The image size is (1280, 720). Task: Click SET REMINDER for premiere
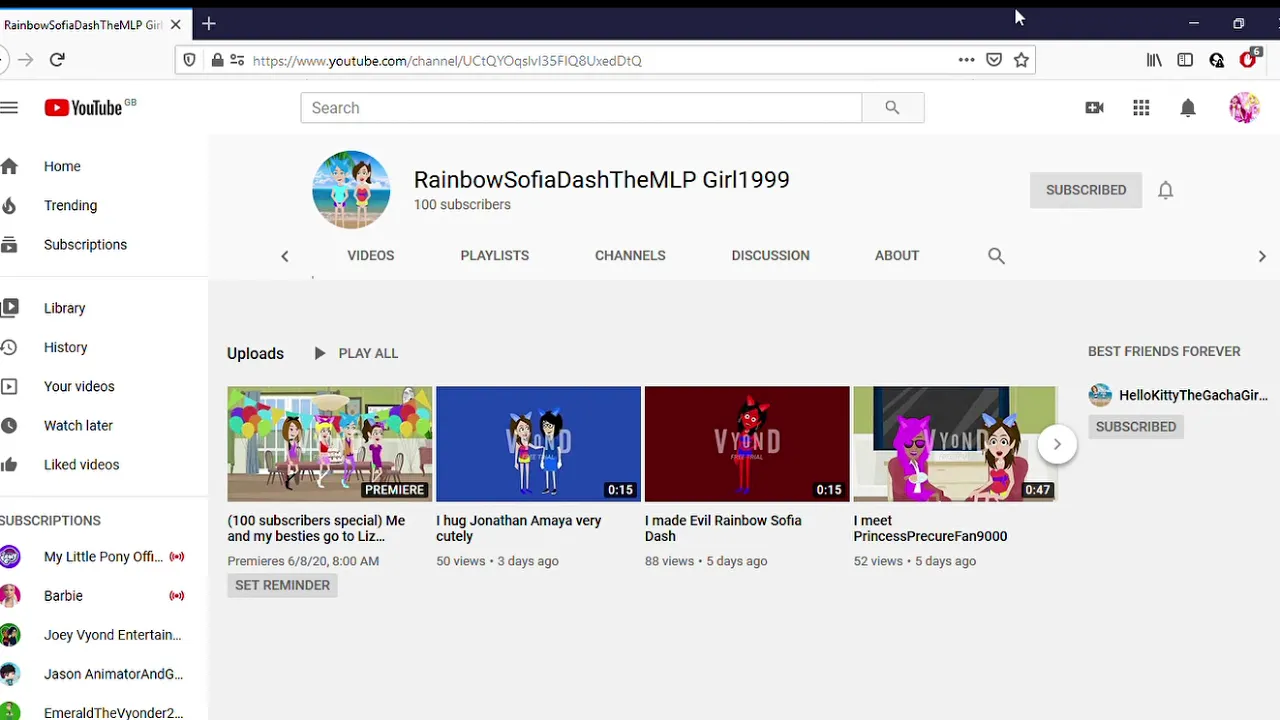tap(282, 585)
